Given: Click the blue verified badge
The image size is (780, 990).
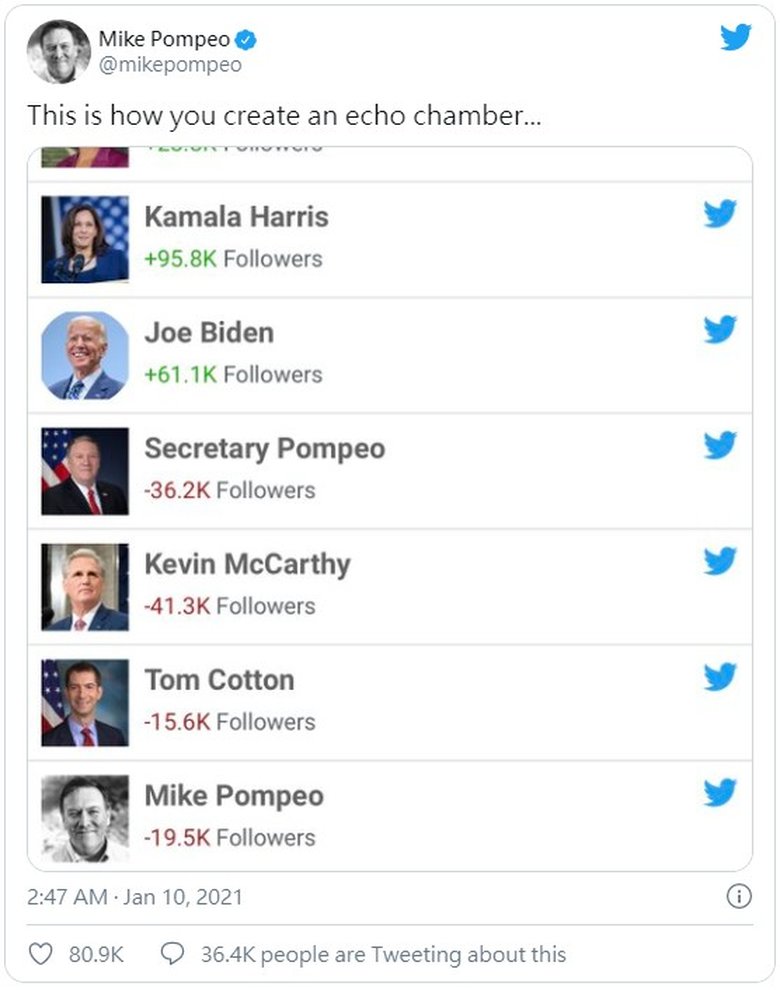Looking at the screenshot, I should 246,40.
